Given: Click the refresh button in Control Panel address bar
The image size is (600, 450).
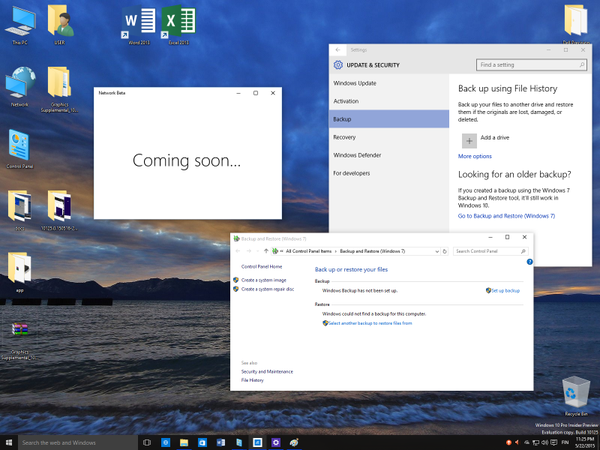Looking at the screenshot, I should point(445,251).
